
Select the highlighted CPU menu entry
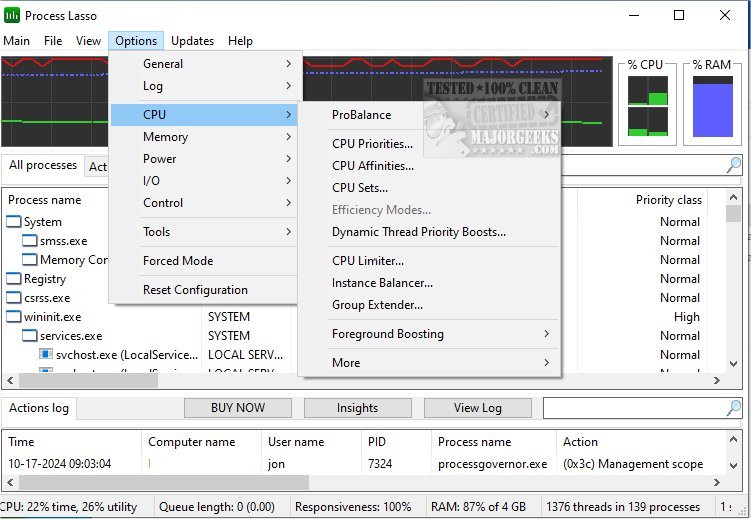(x=204, y=115)
